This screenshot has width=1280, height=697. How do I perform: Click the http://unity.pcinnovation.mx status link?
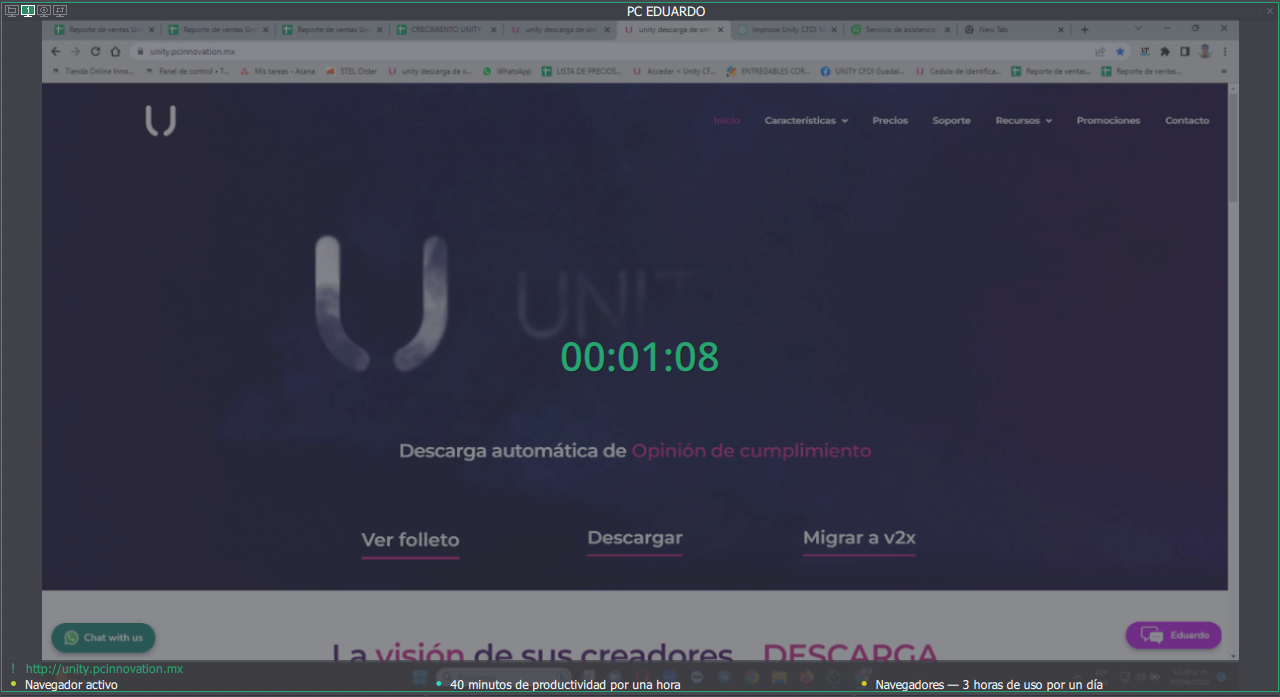104,669
